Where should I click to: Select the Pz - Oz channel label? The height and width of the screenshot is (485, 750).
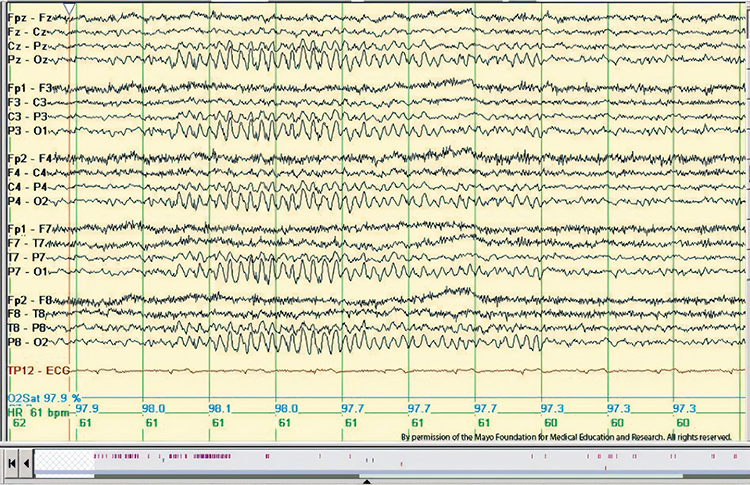[x=26, y=60]
